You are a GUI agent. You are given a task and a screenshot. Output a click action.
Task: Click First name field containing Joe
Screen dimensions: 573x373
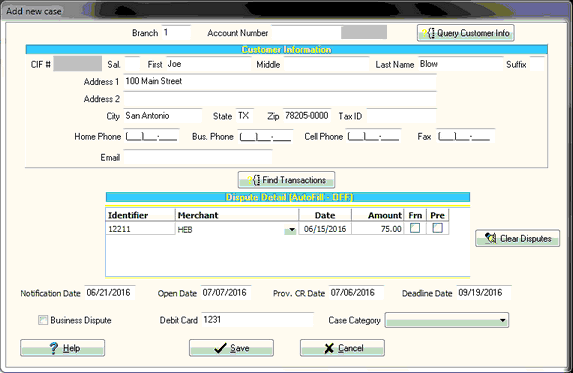point(209,64)
